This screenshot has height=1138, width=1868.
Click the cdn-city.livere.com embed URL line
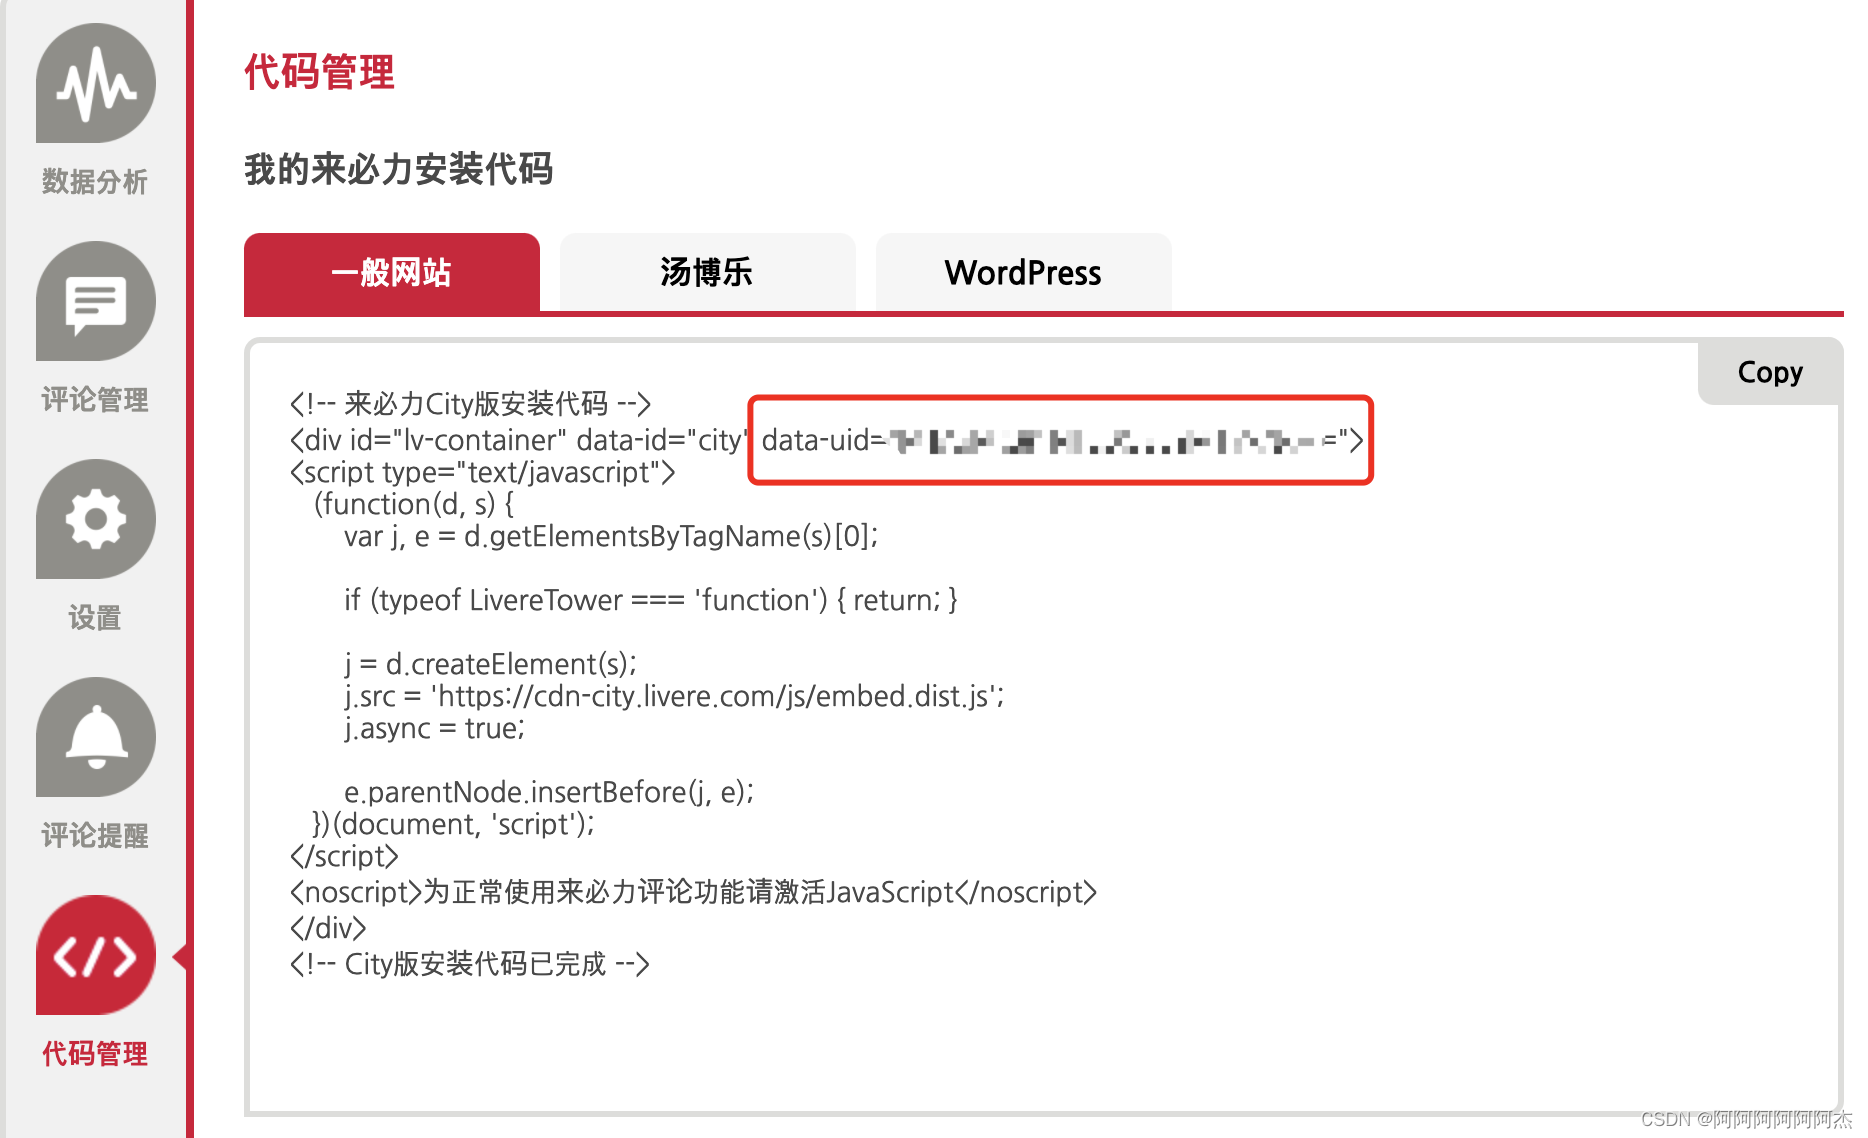674,696
